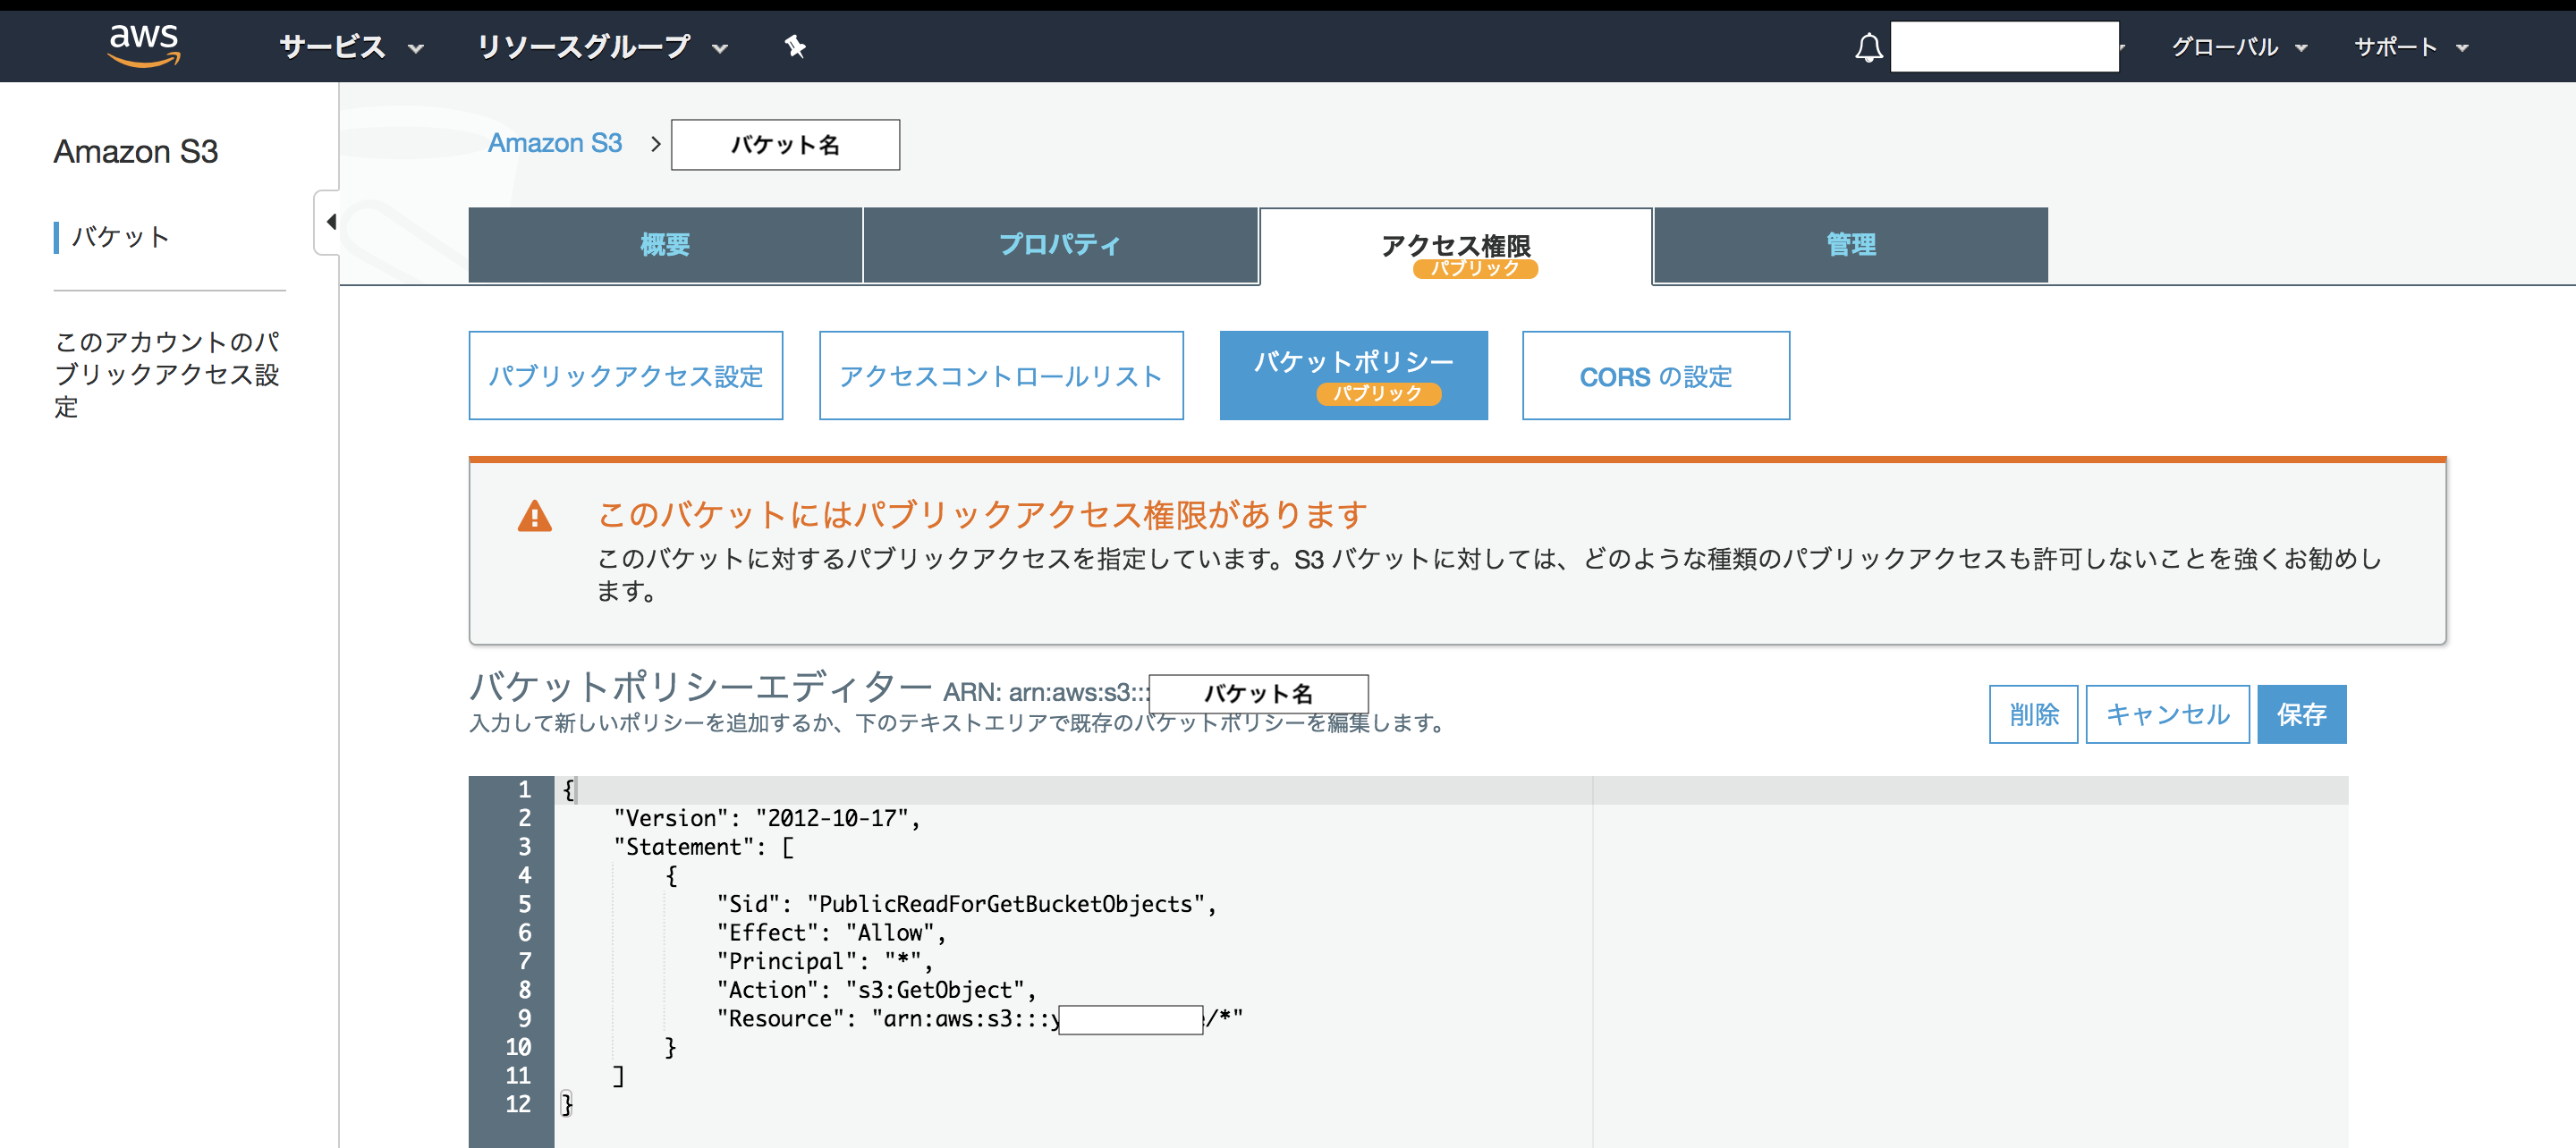2576x1148 pixels.
Task: Click the sidebar collapse arrow button
Action: click(x=330, y=222)
